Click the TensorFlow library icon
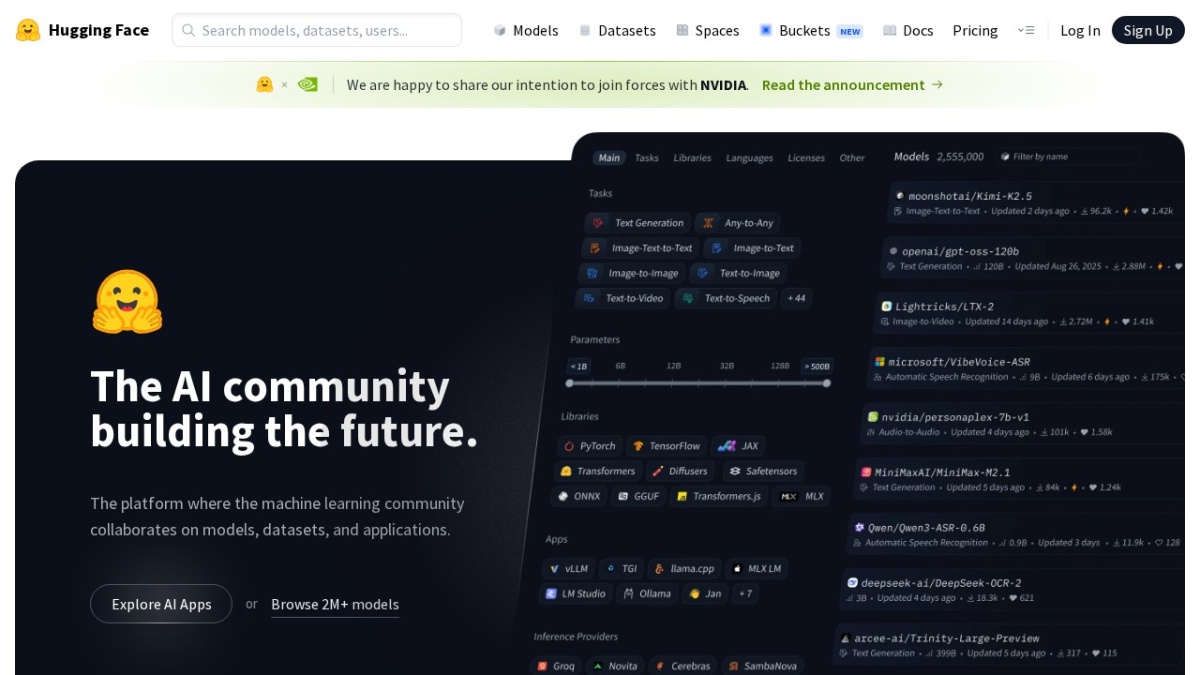The width and height of the screenshot is (1200, 675). tap(638, 446)
